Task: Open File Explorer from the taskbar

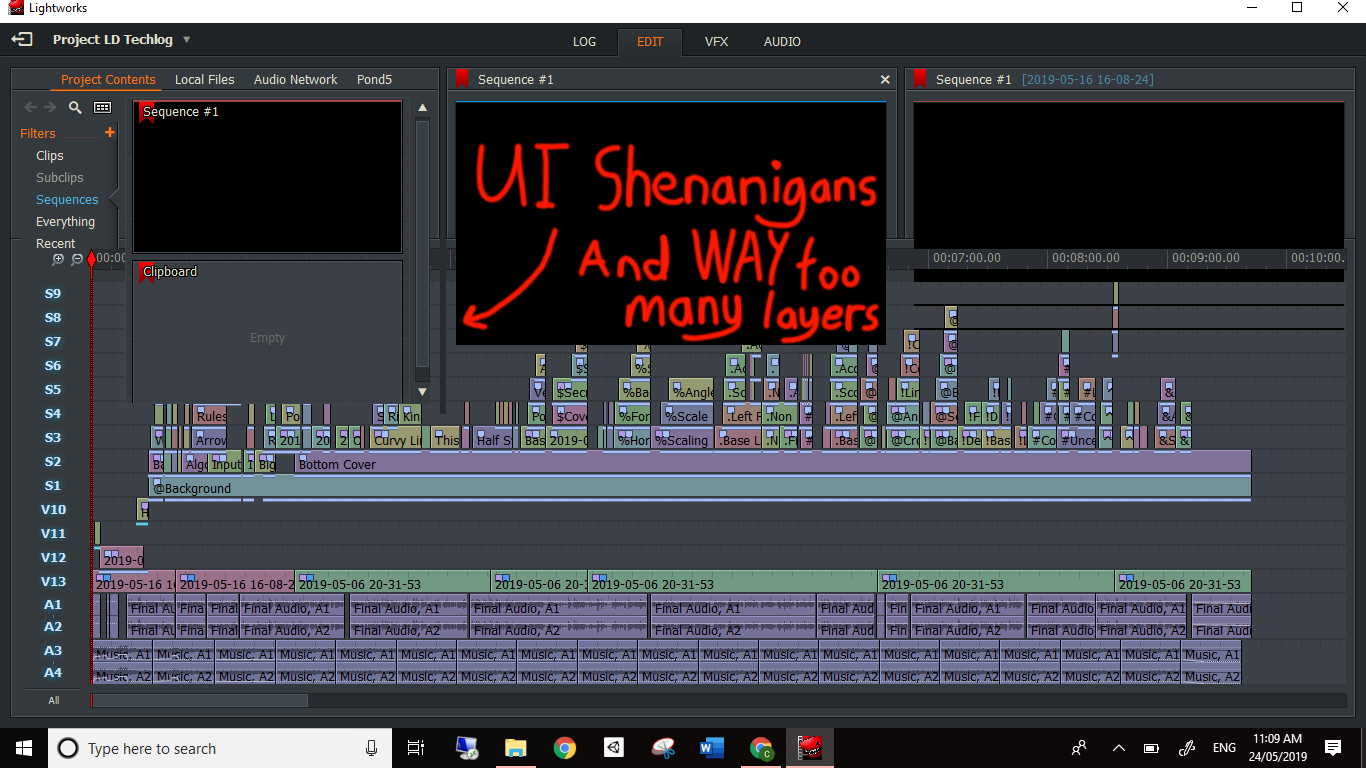Action: [516, 748]
